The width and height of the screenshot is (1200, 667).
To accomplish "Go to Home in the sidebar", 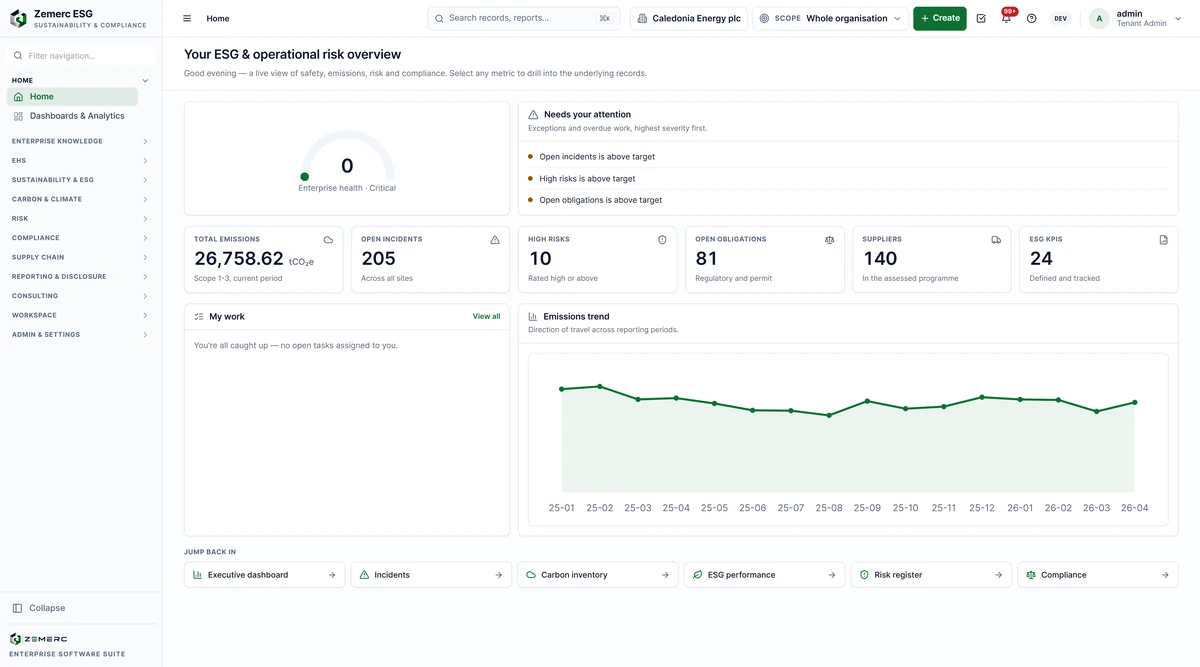I will coord(72,97).
